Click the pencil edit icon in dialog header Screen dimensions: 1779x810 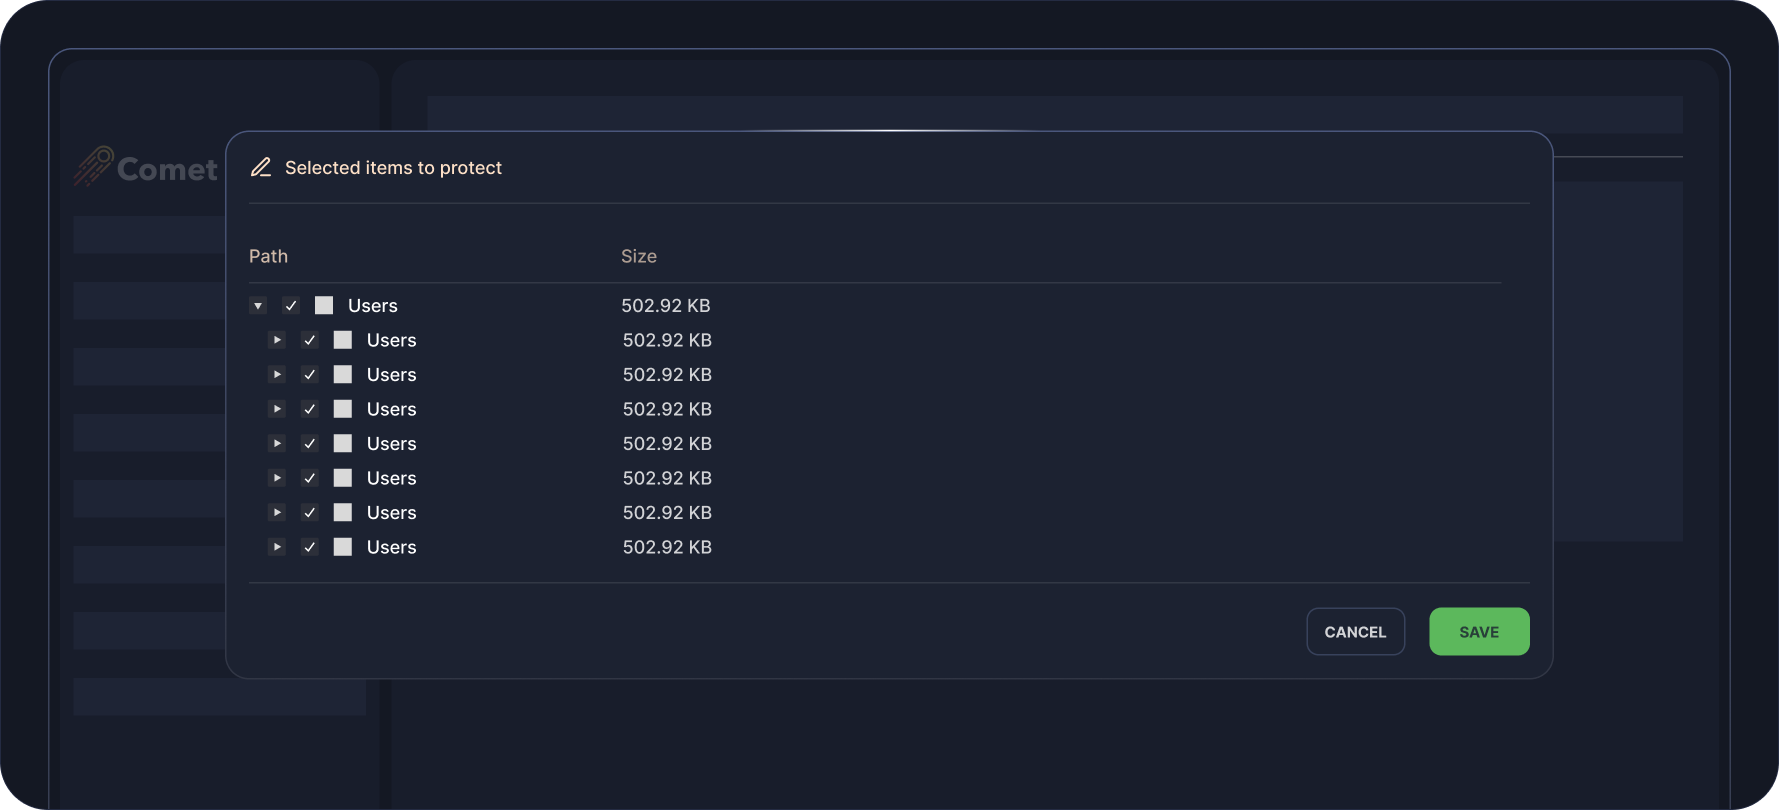click(261, 168)
